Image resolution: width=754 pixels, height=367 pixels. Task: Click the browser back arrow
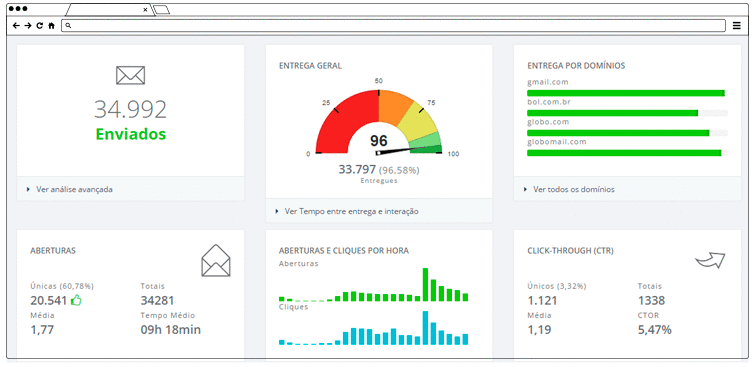[x=16, y=26]
